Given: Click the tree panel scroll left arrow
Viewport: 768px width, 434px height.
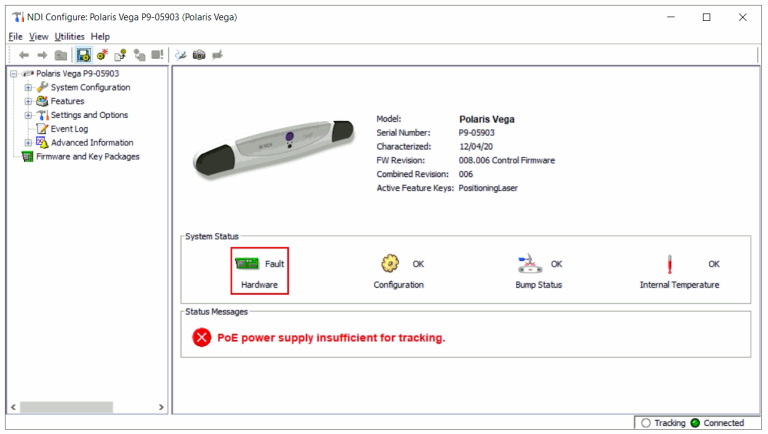Looking at the screenshot, I should click(x=13, y=407).
